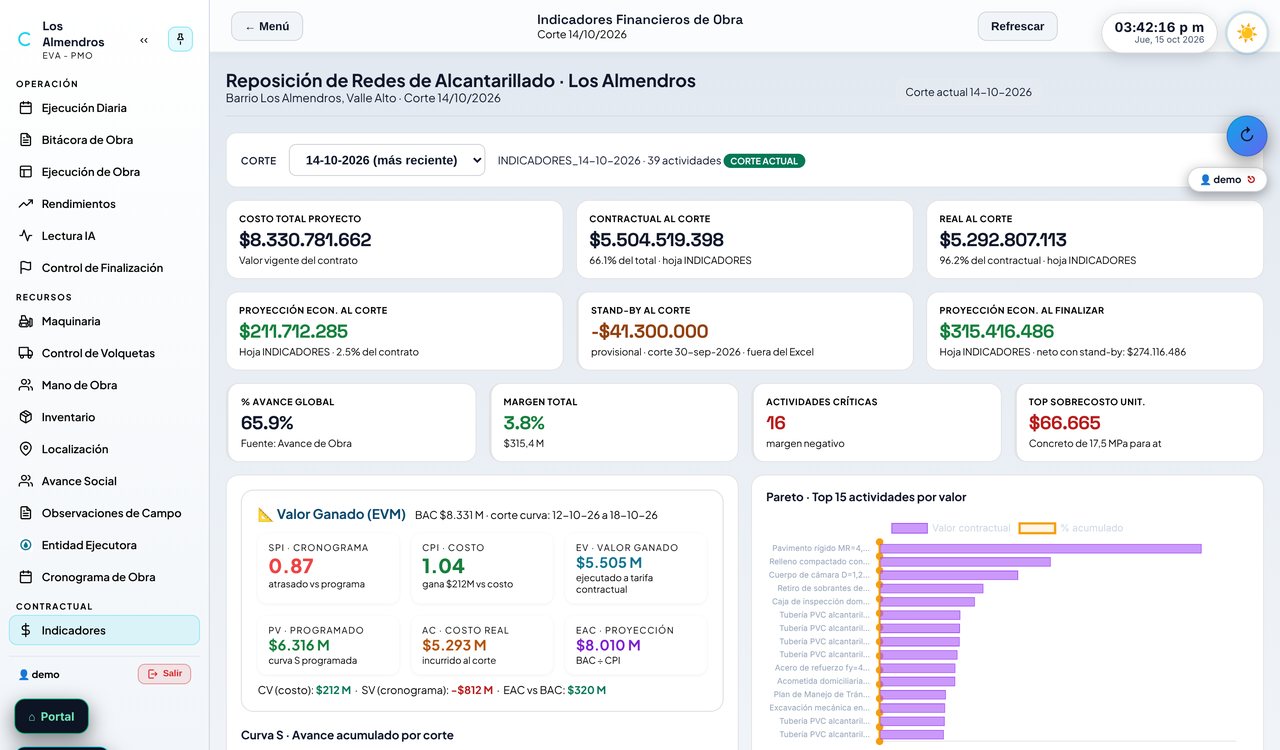Click the Indicadores dollar sign icon
The width and height of the screenshot is (1280, 750).
pos(26,630)
